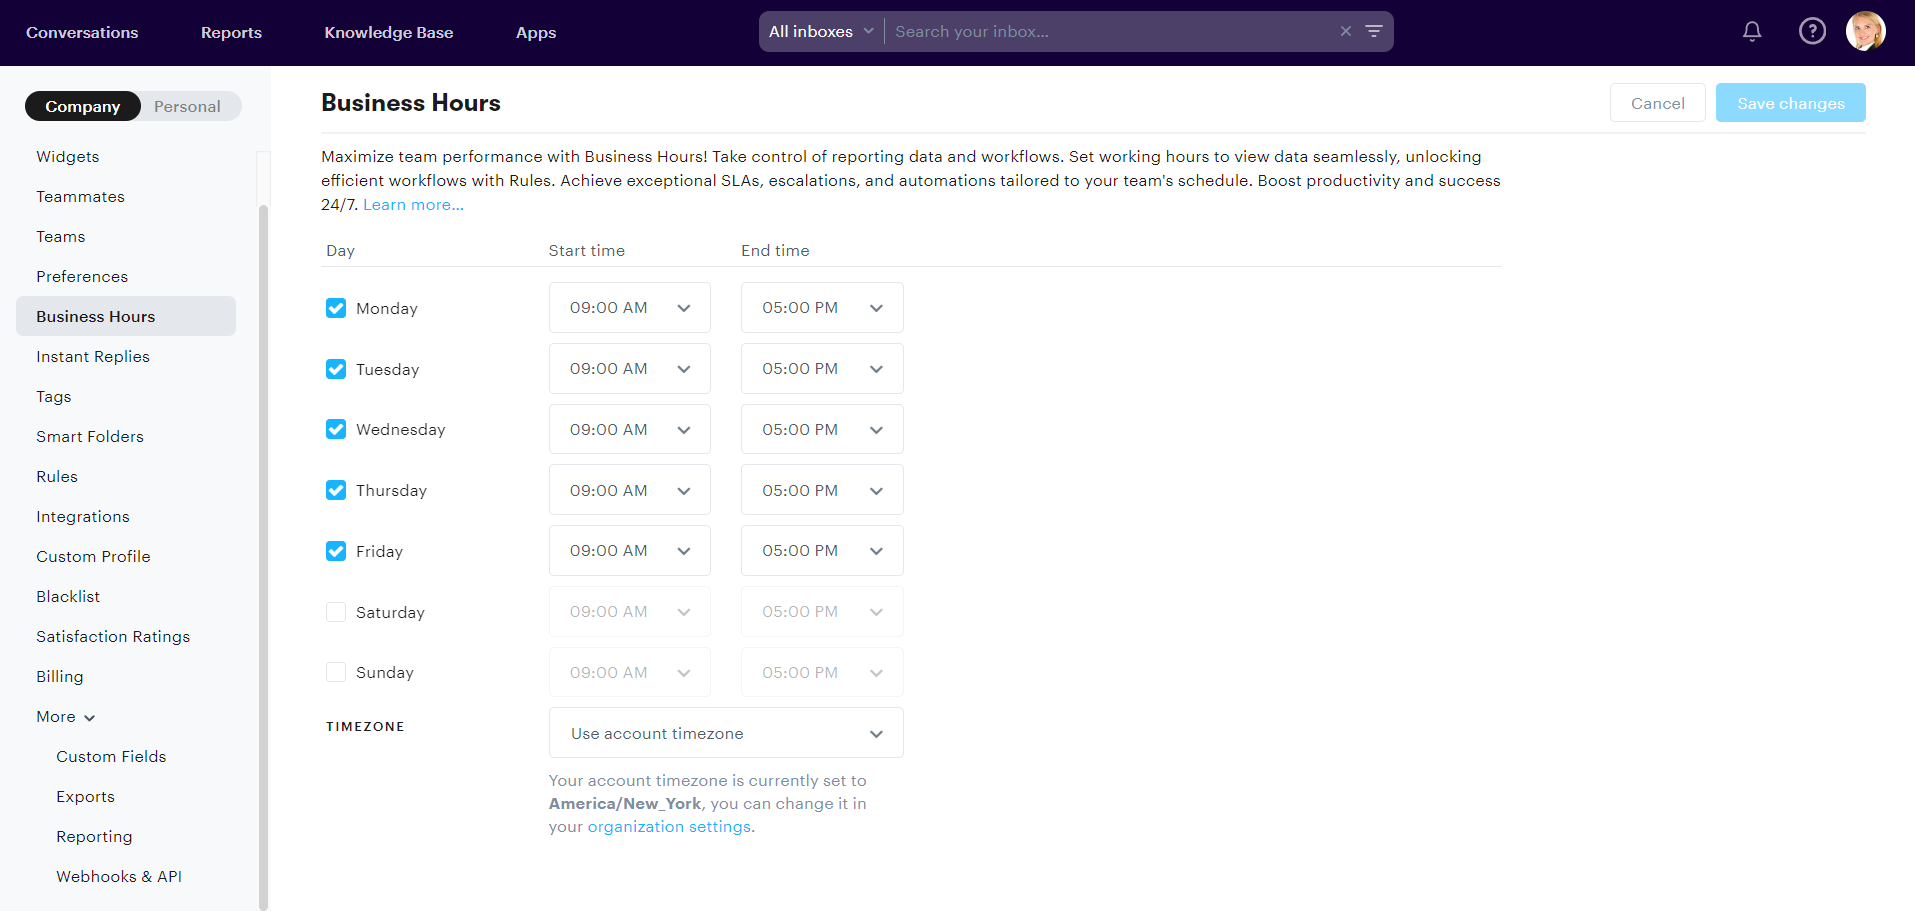The width and height of the screenshot is (1915, 911).
Task: Clear the inbox search with the X icon
Action: click(1346, 31)
